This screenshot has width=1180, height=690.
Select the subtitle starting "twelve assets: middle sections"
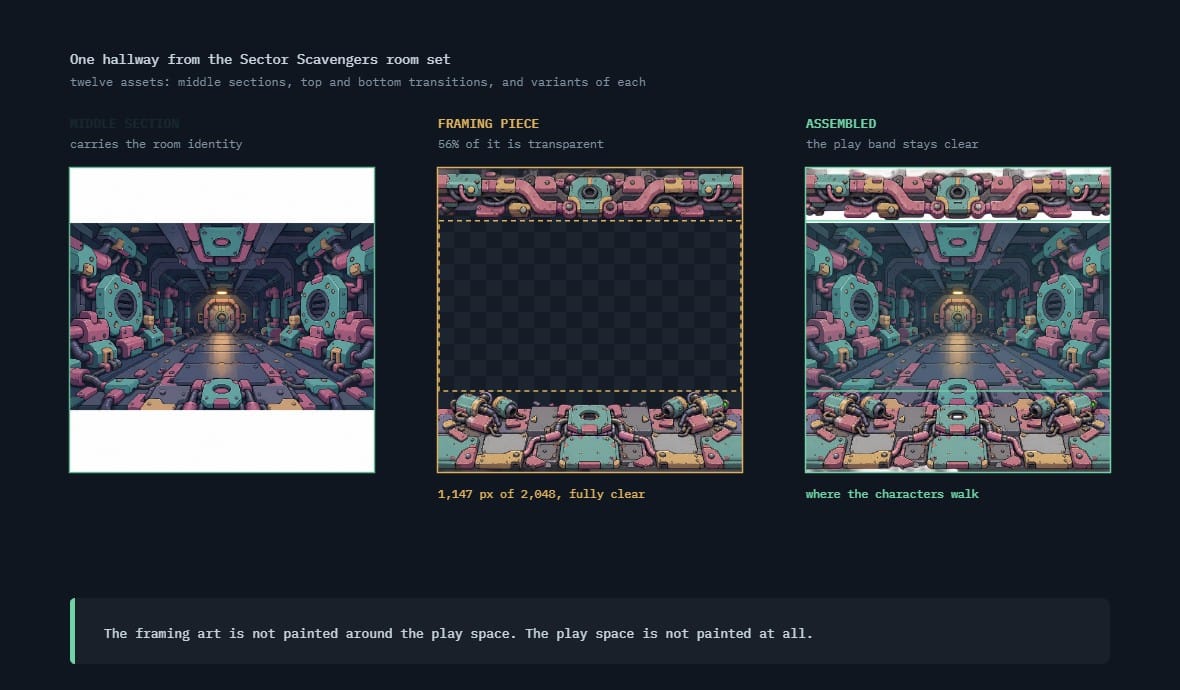coord(357,82)
